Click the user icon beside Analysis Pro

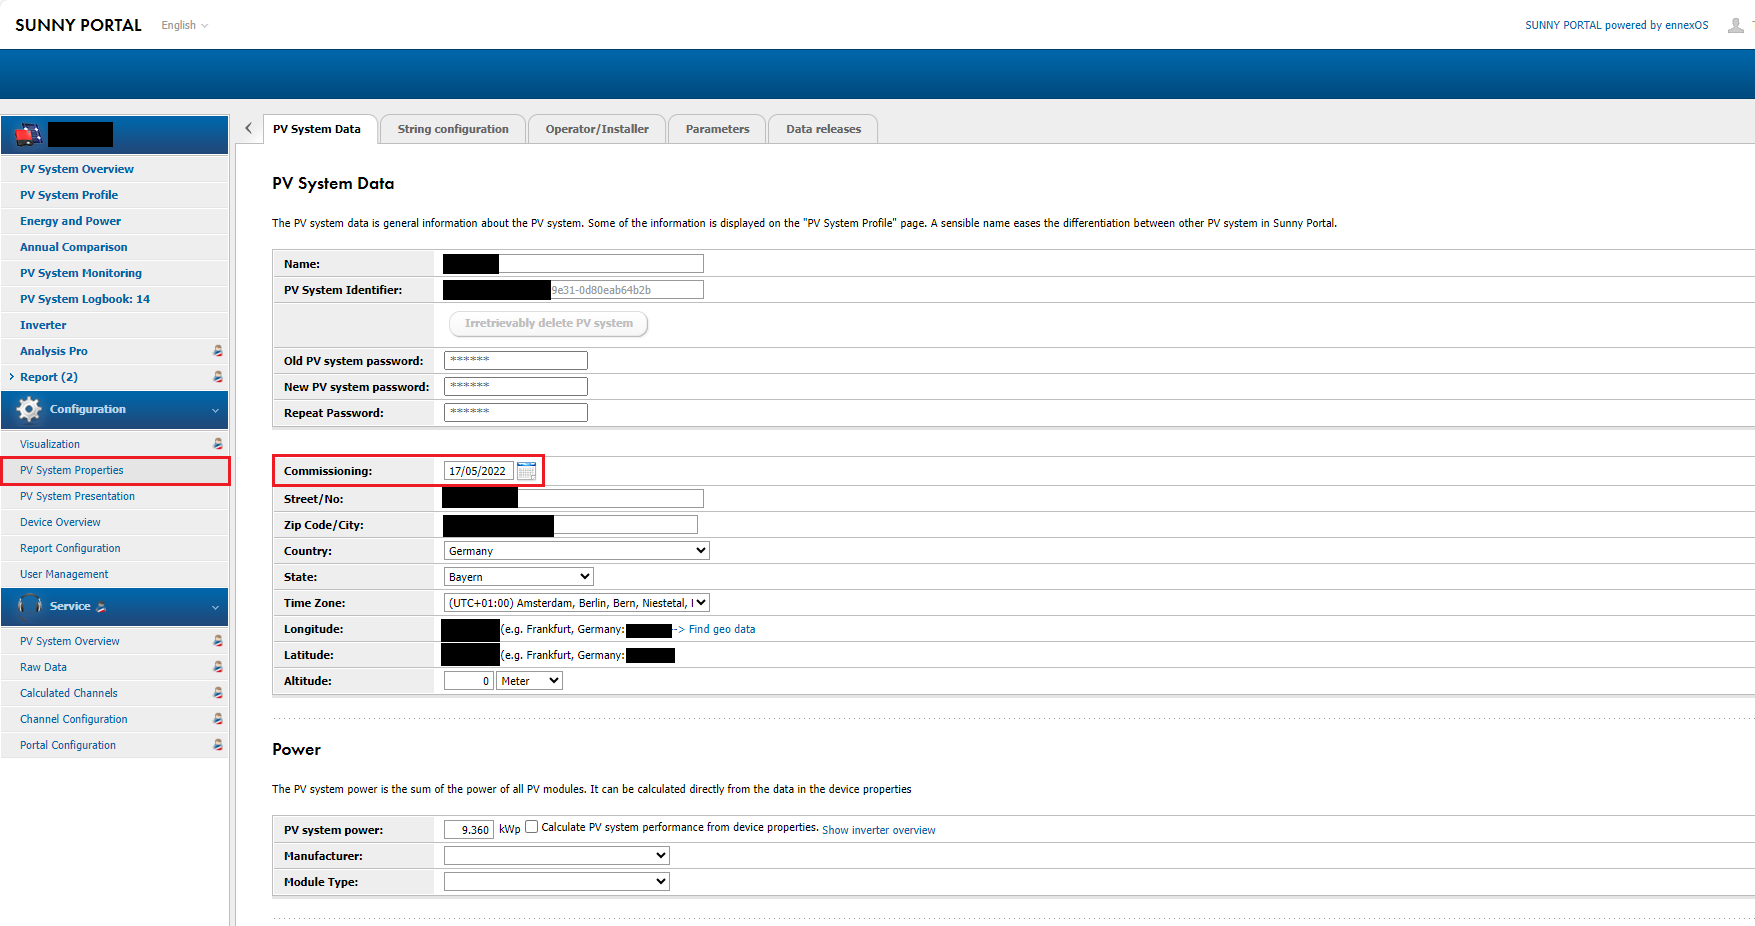(218, 351)
